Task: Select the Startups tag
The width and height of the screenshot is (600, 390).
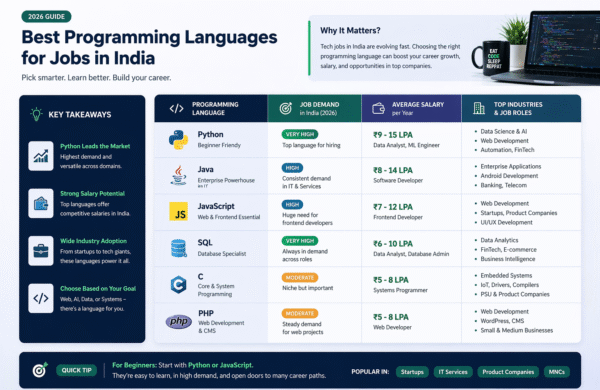Action: [412, 372]
